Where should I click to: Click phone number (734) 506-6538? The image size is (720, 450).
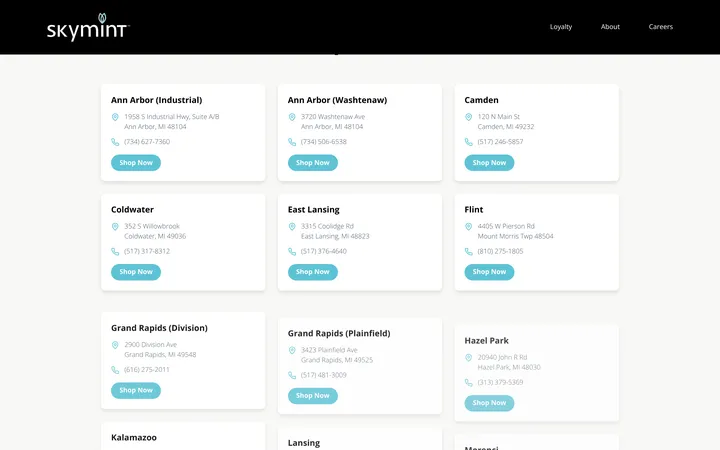(x=324, y=142)
